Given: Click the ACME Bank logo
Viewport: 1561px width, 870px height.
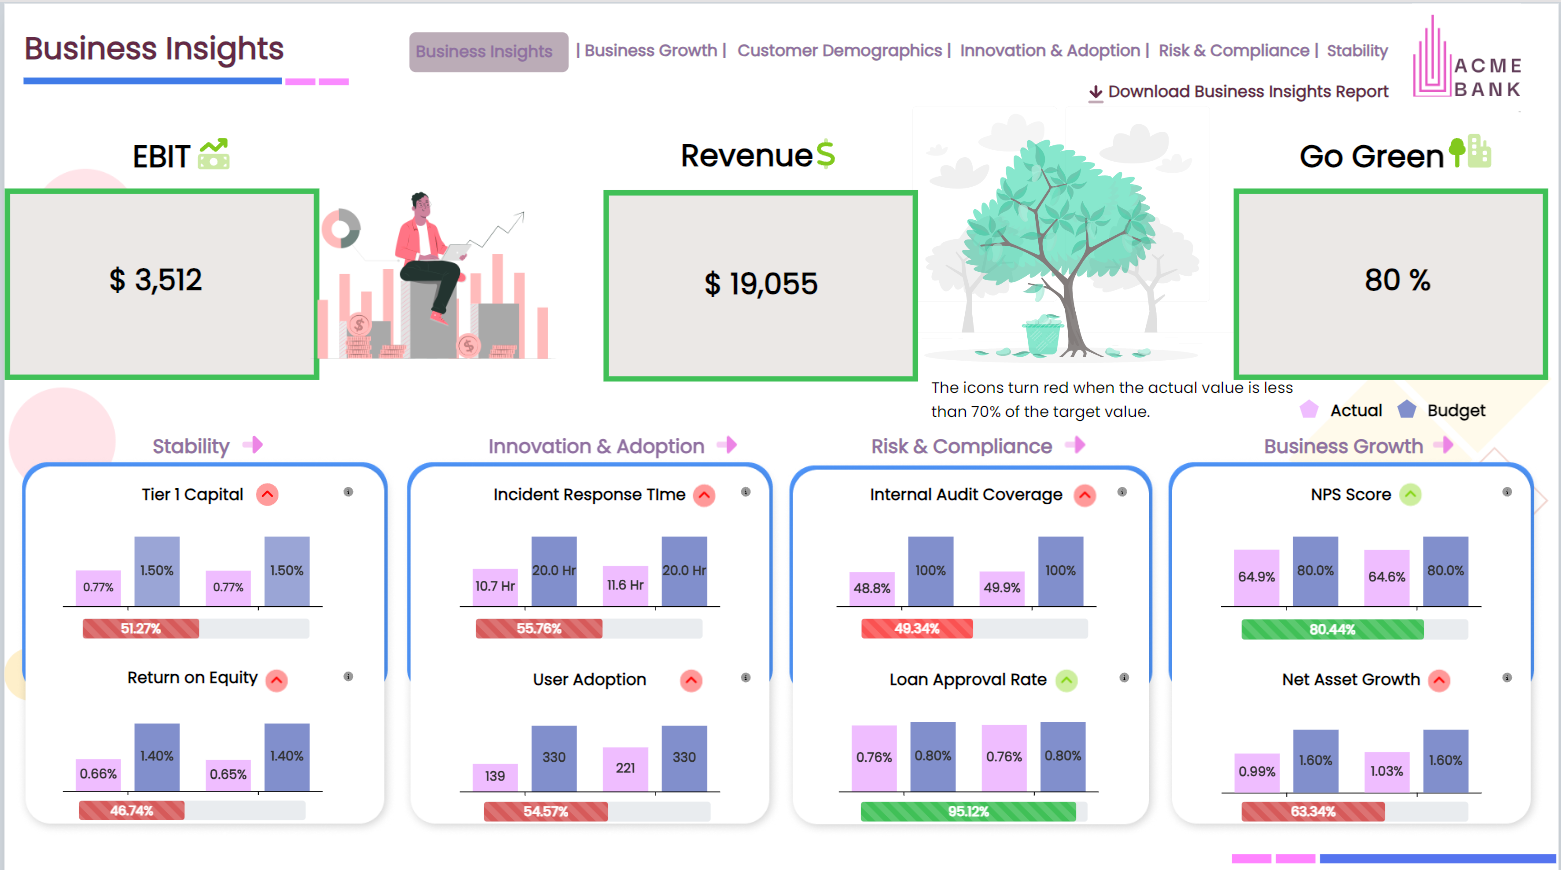Looking at the screenshot, I should tap(1467, 58).
